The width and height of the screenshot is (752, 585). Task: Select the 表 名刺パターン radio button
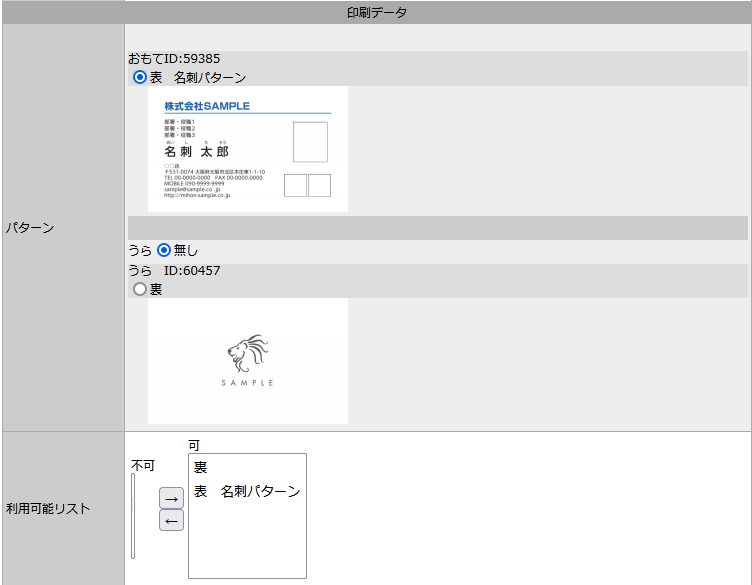point(140,77)
